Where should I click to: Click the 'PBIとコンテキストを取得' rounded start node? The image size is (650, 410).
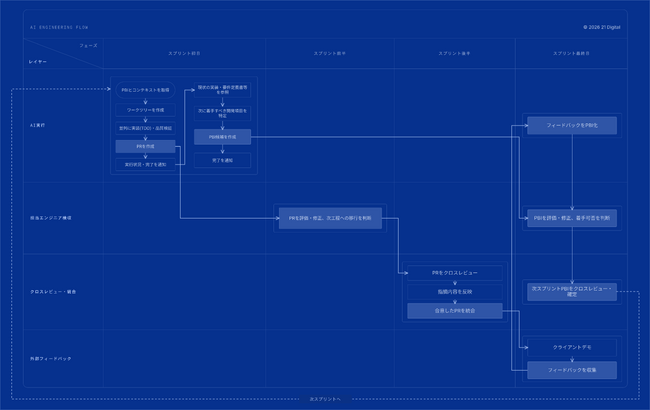[145, 90]
